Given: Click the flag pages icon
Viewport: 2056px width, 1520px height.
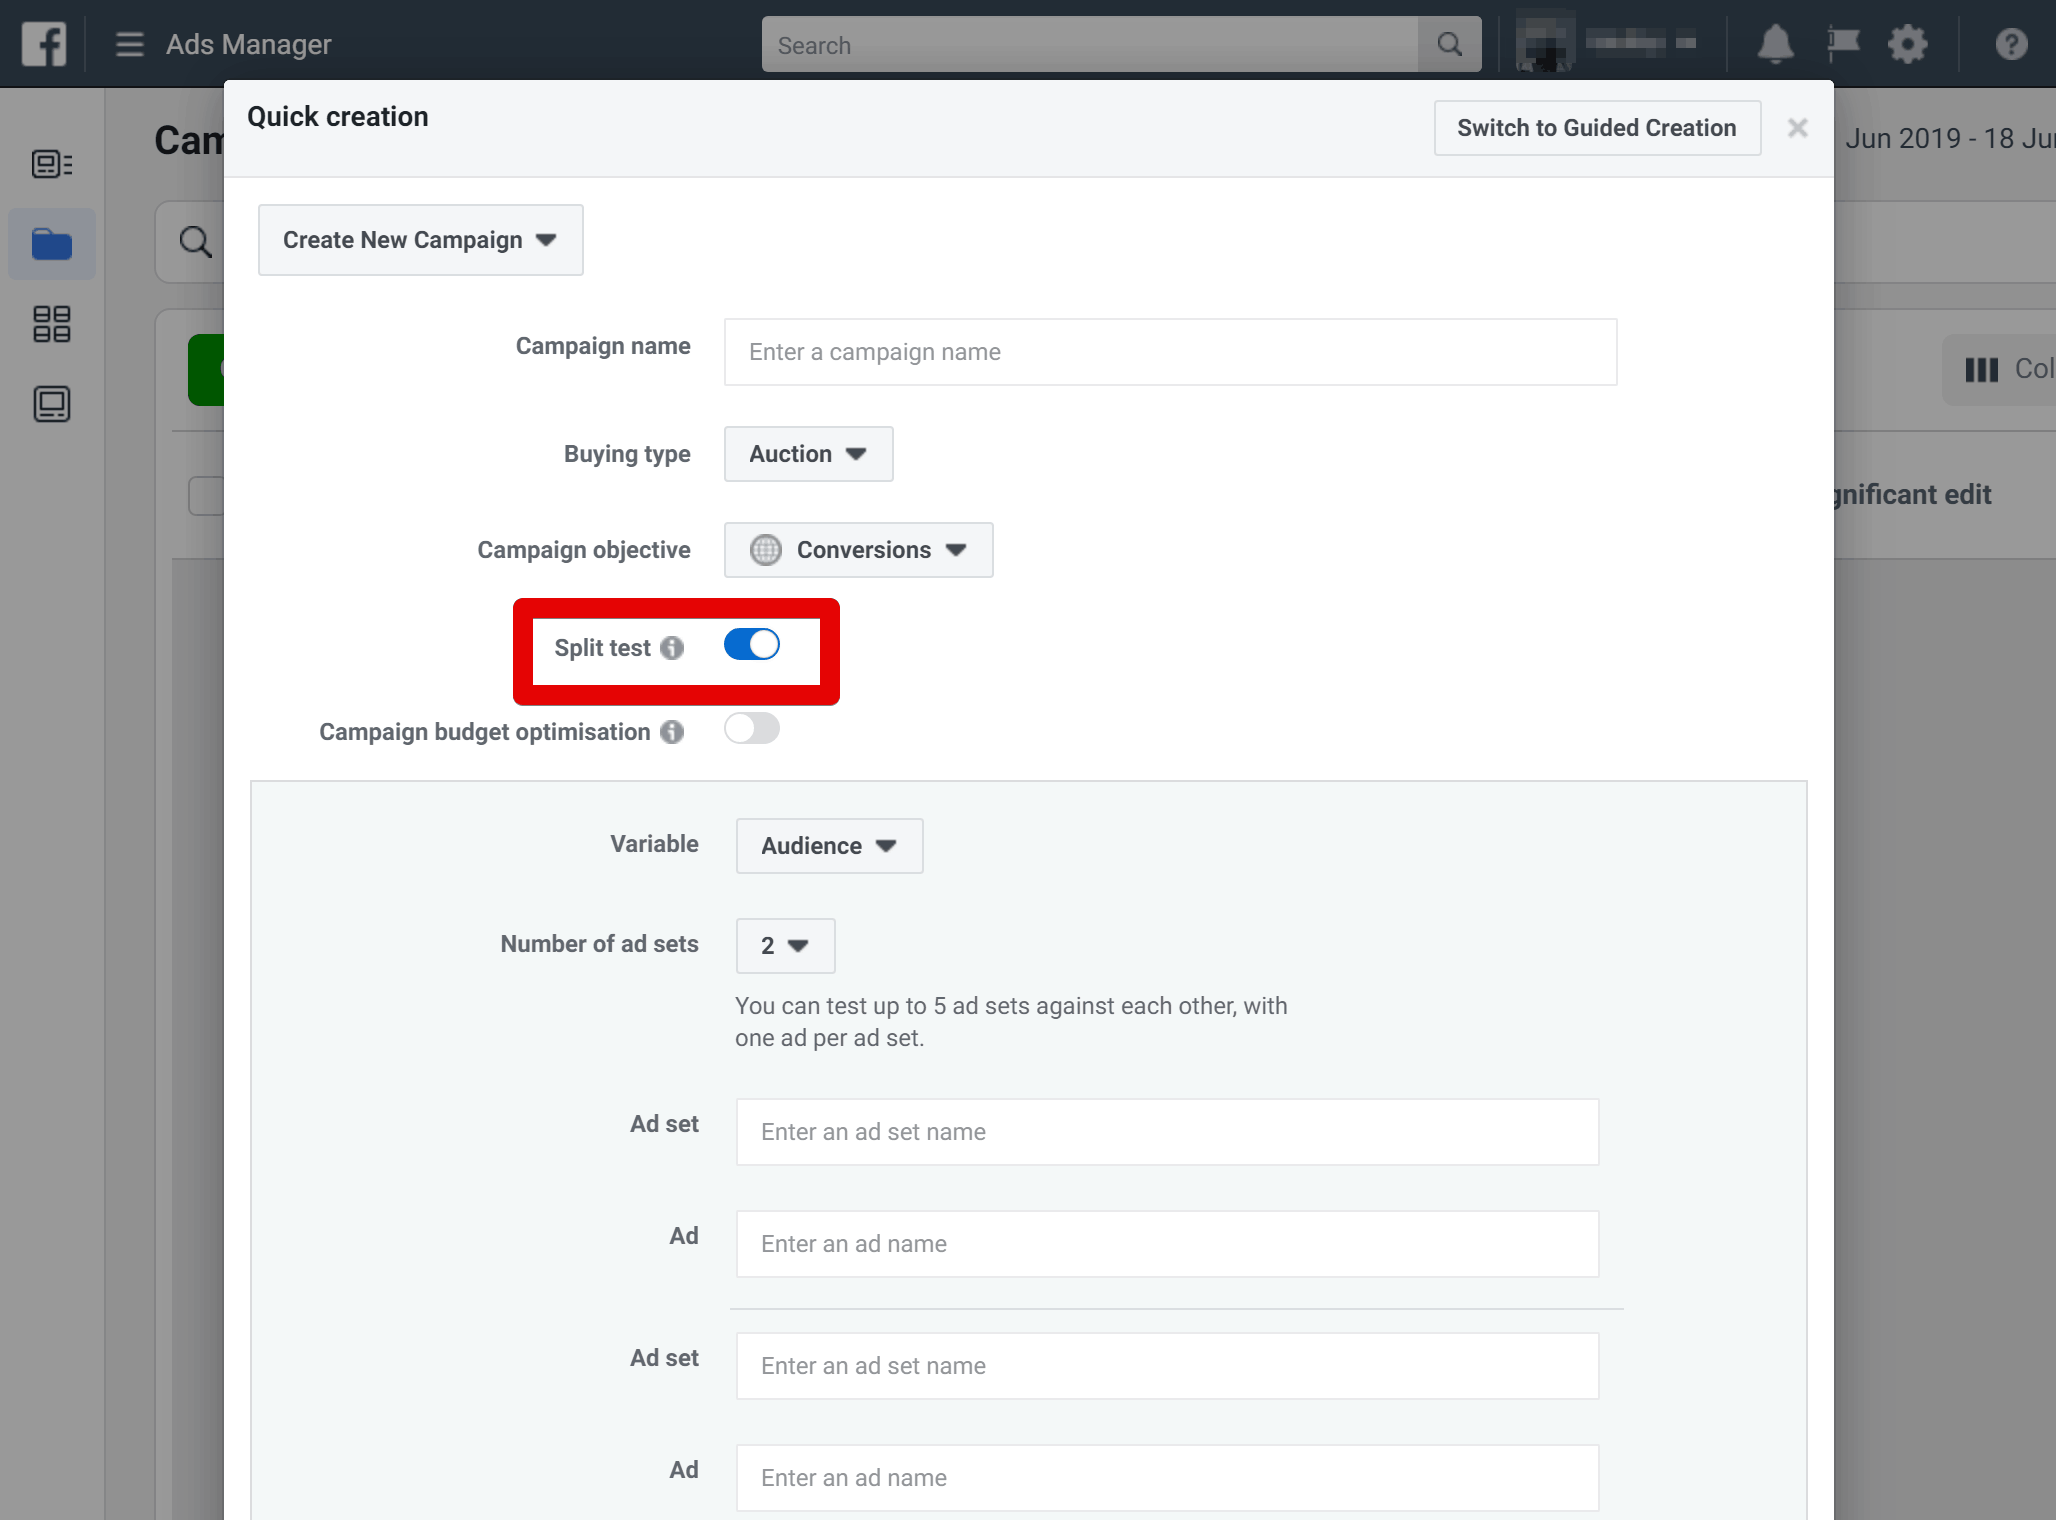Looking at the screenshot, I should pos(1842,44).
